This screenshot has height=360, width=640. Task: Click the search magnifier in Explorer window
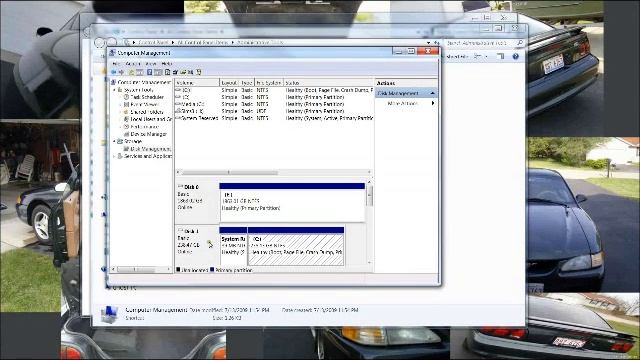tap(520, 42)
